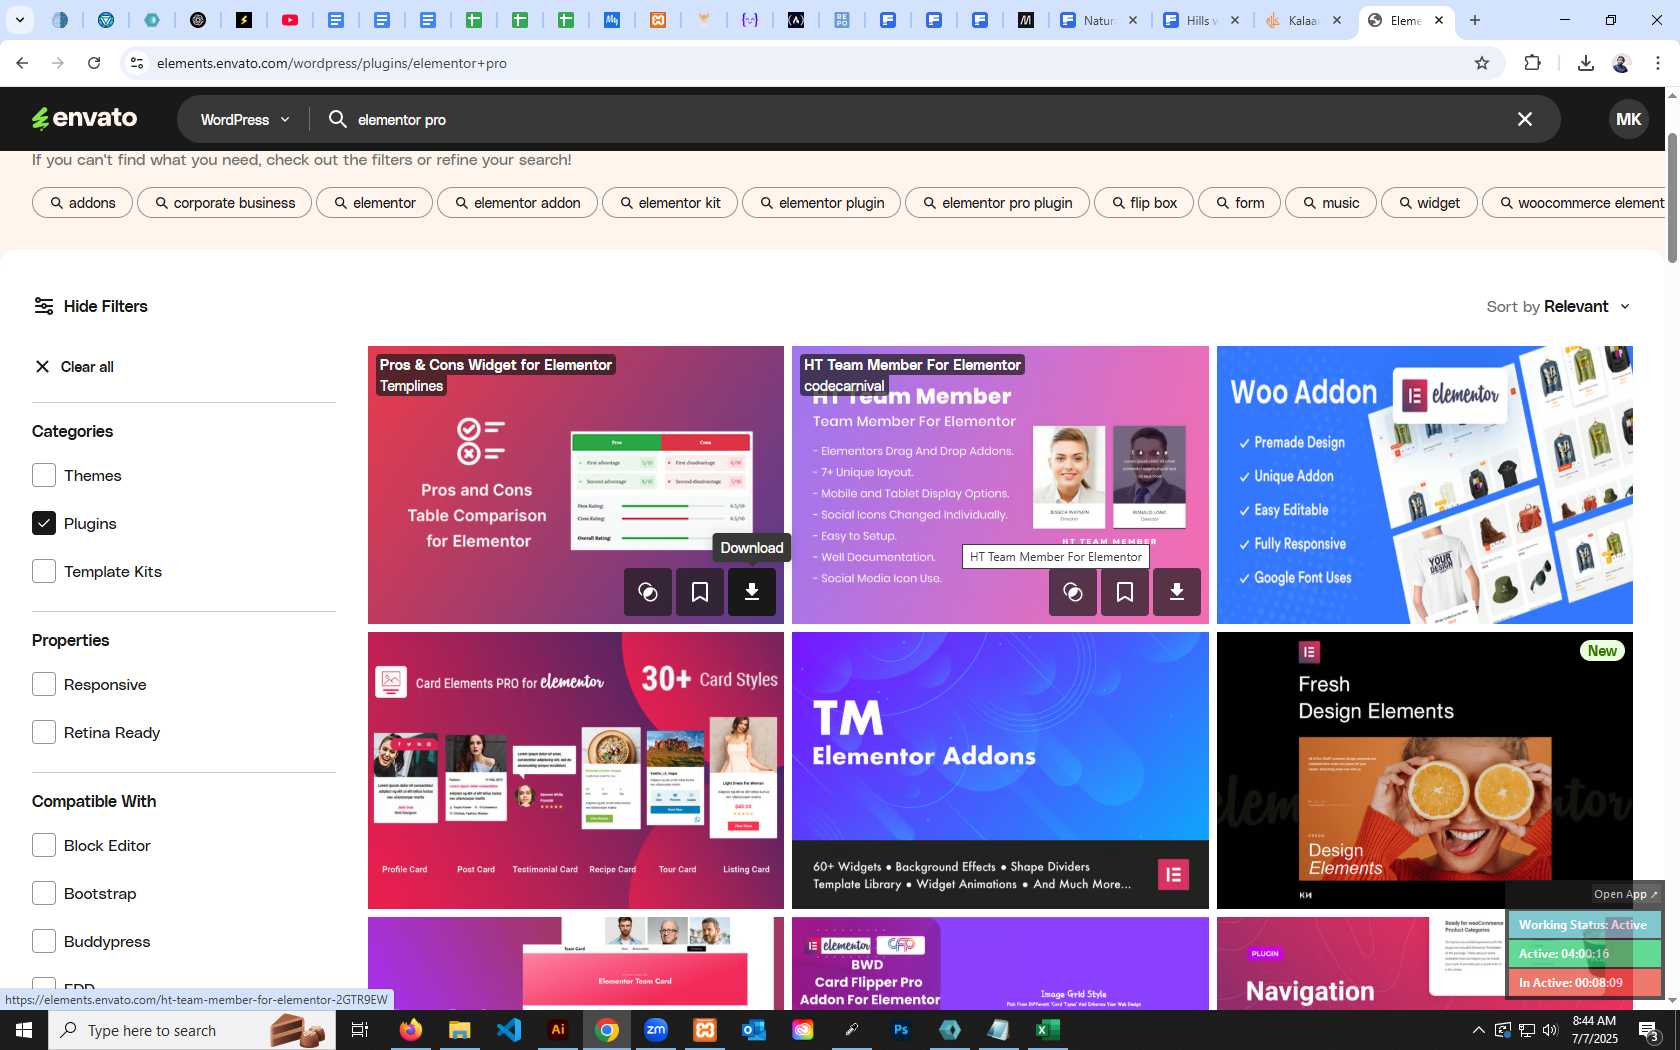Open new browser tab
The image size is (1680, 1050).
1475,20
